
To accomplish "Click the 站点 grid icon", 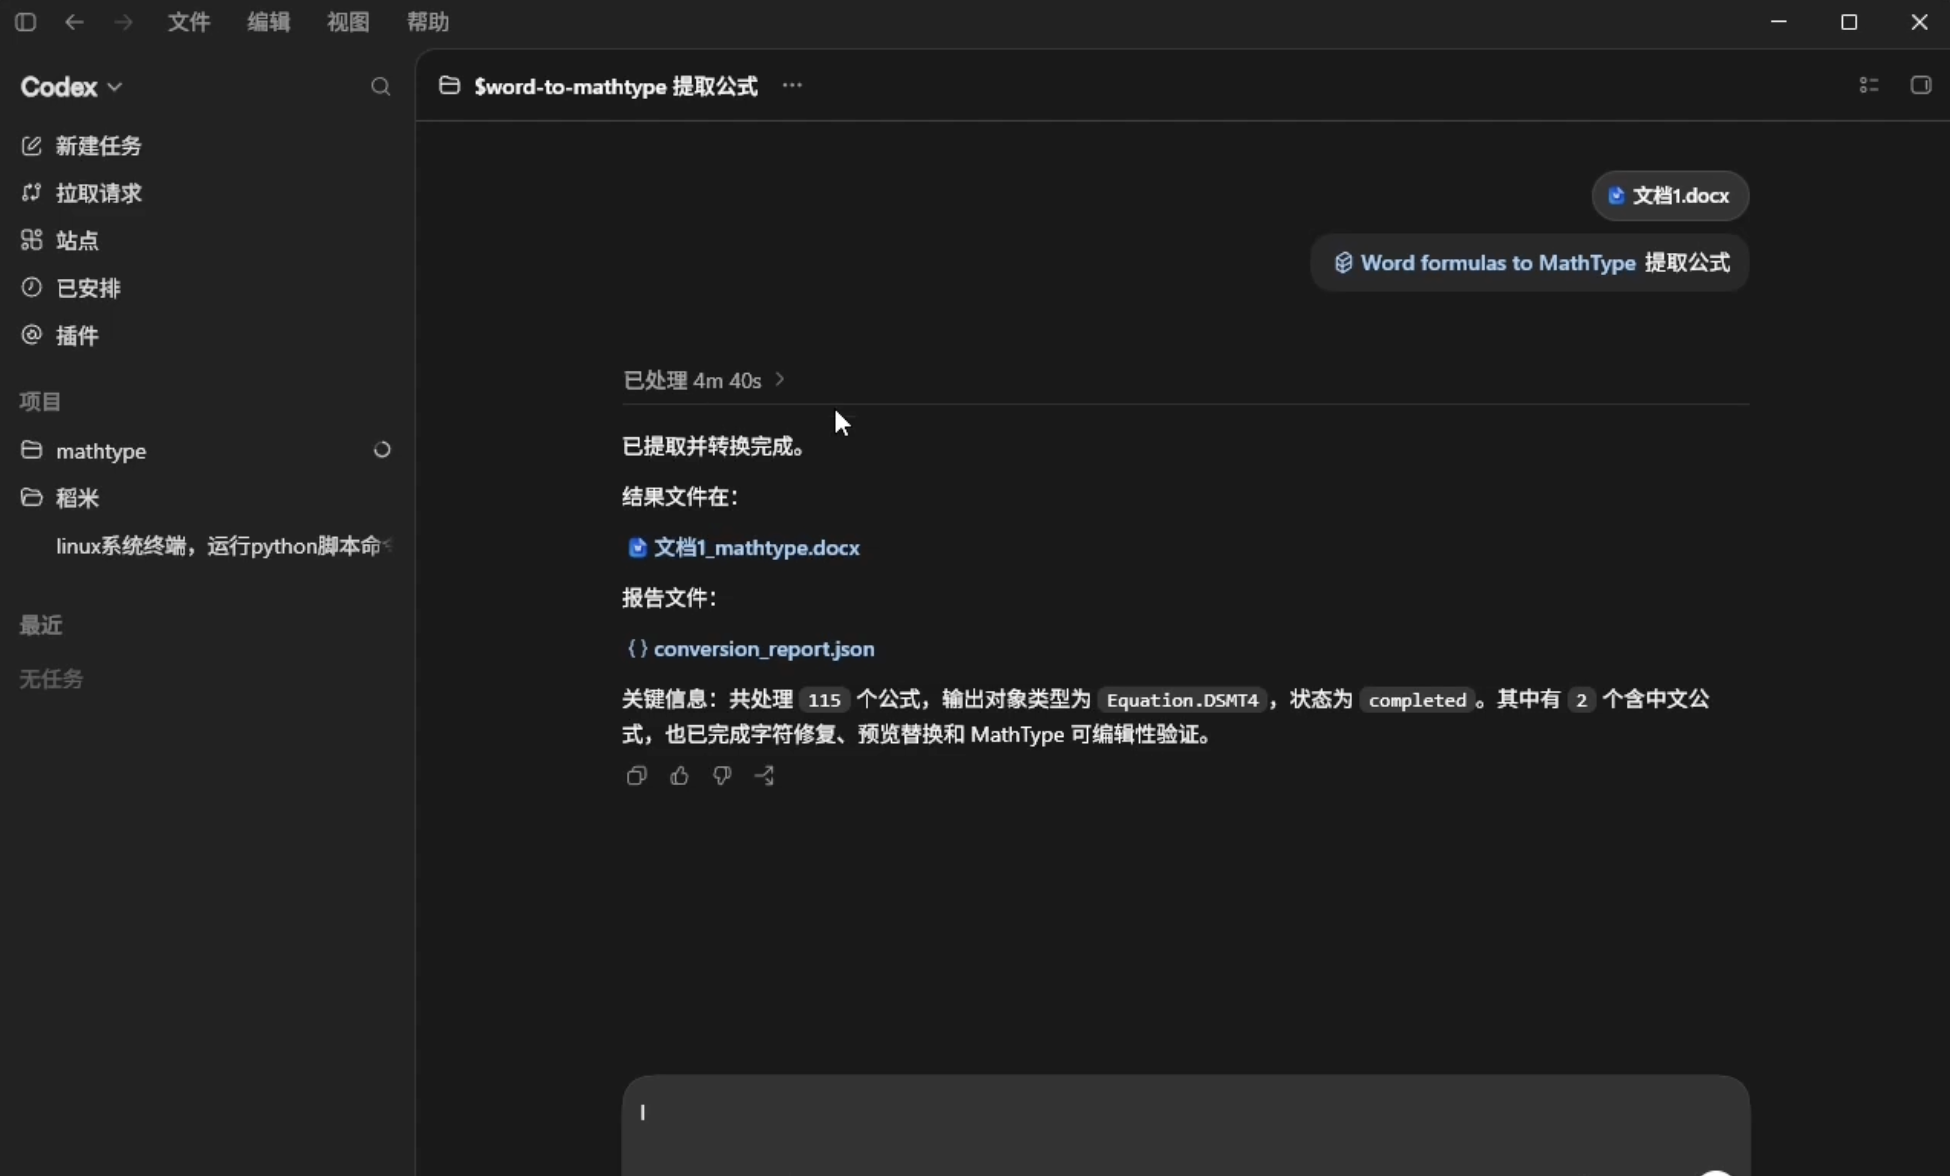I will [x=32, y=240].
